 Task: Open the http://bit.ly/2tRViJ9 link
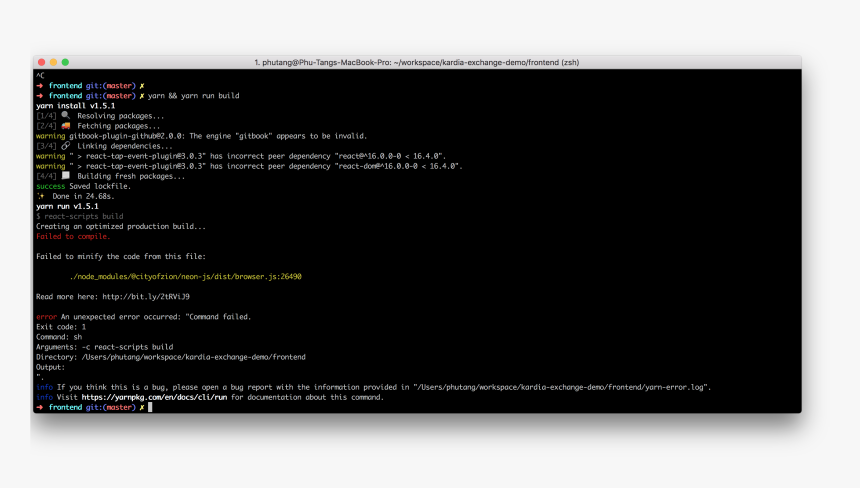tap(146, 297)
